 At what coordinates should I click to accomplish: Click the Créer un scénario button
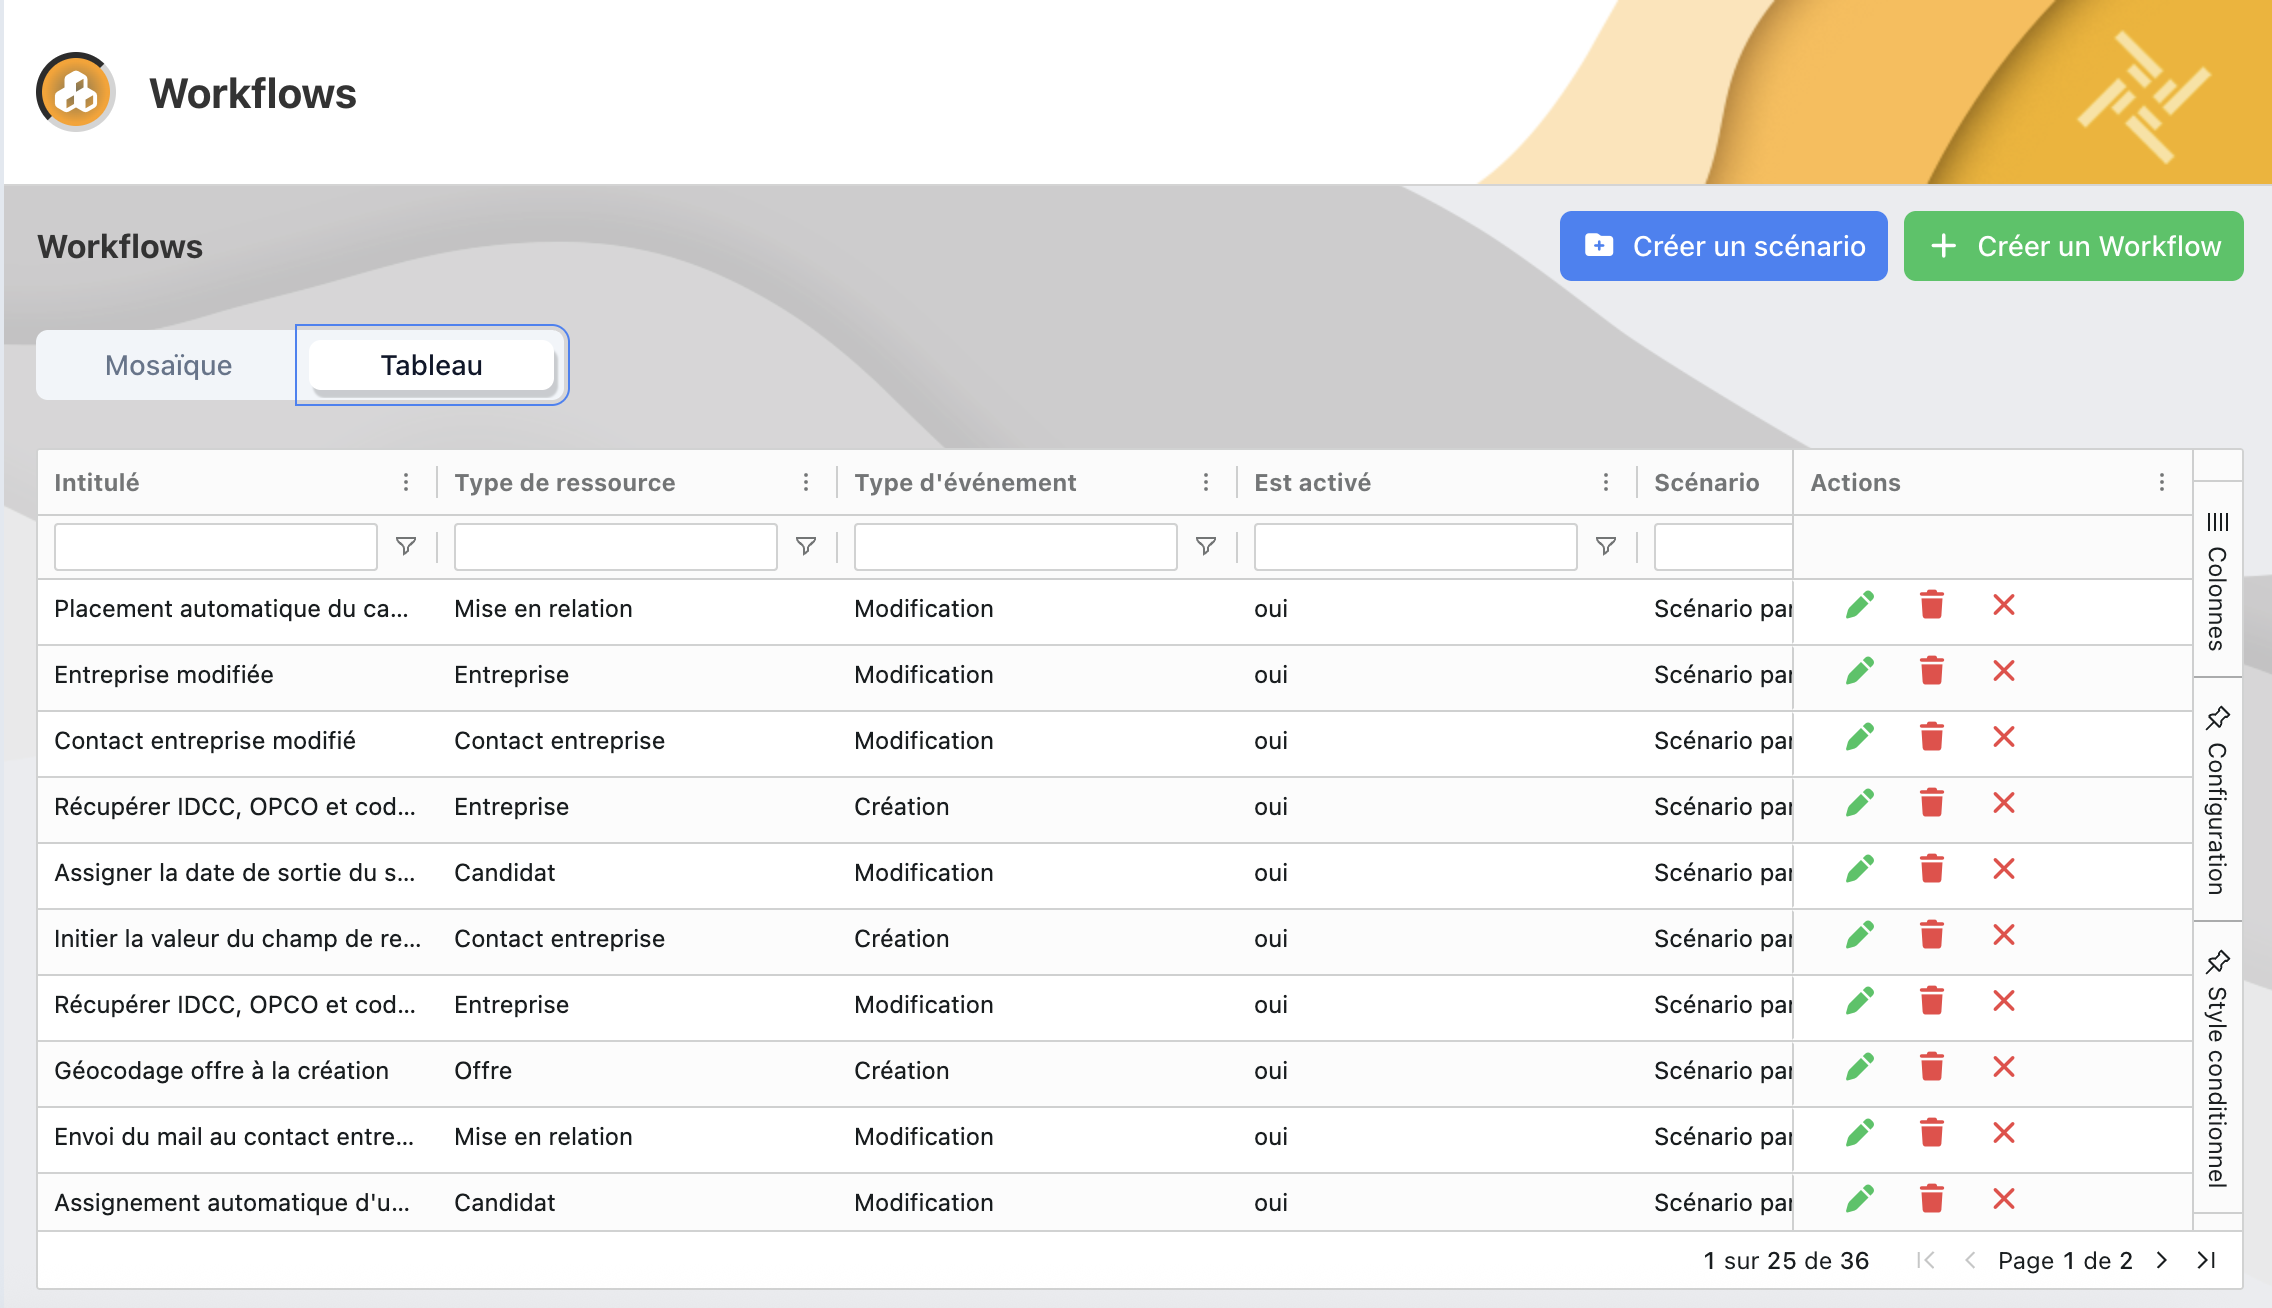point(1724,246)
